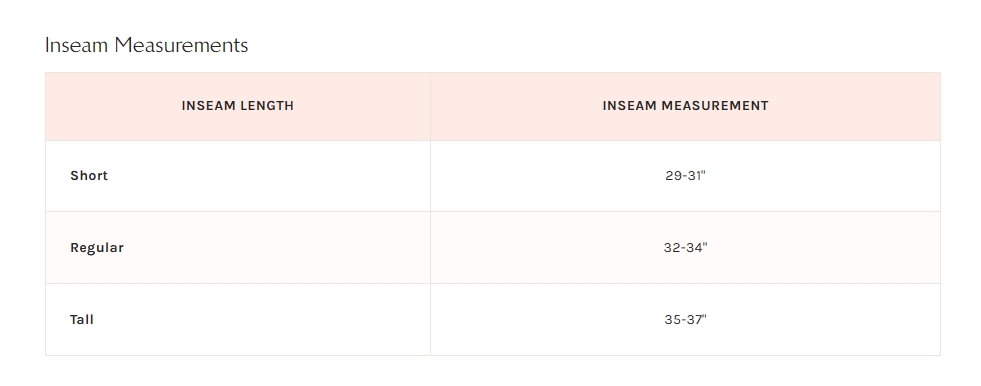Screen dimensions: 981x386
Task: Select the 29-31" measurement cell
Action: coord(685,176)
